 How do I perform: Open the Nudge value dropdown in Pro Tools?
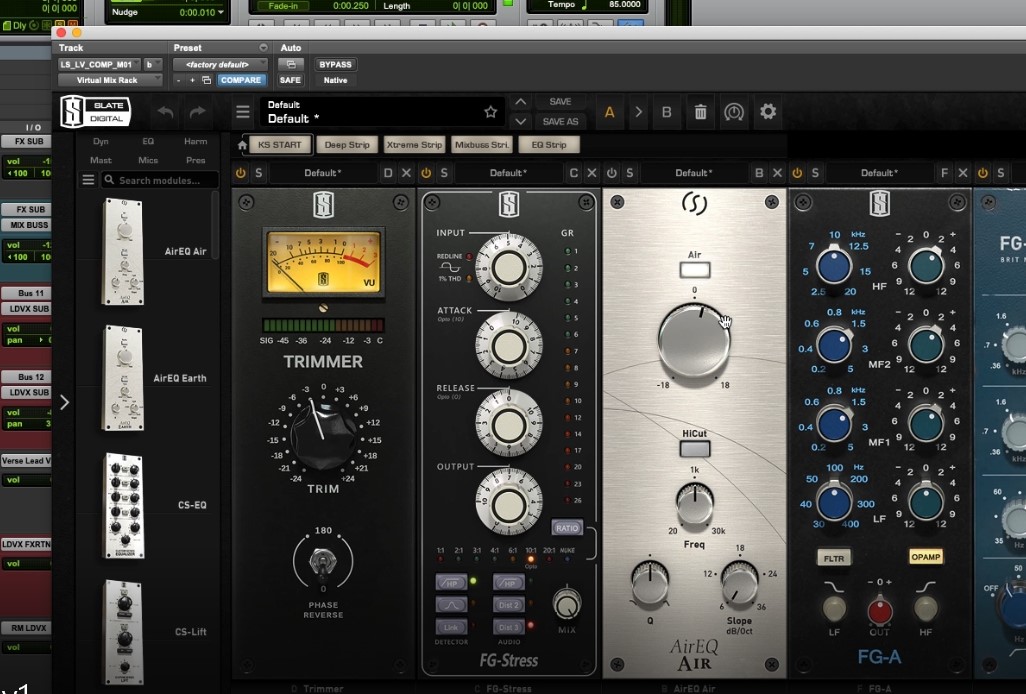tap(221, 12)
